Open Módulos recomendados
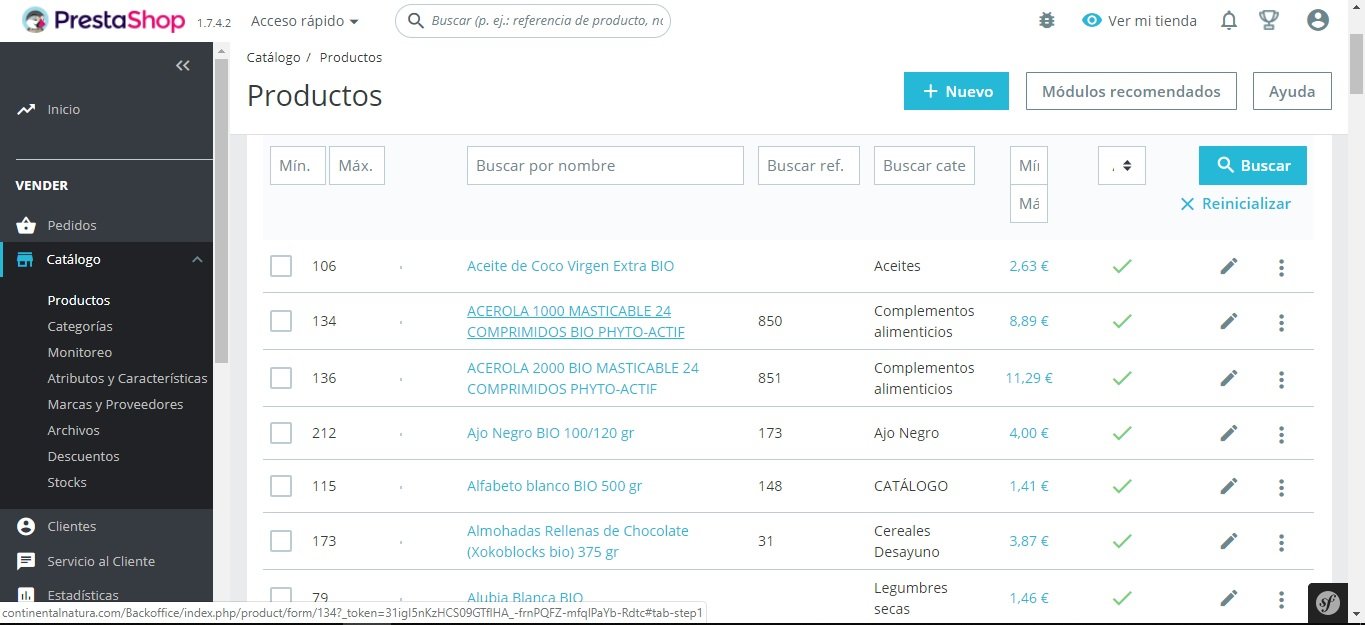The height and width of the screenshot is (625, 1365). click(1131, 91)
